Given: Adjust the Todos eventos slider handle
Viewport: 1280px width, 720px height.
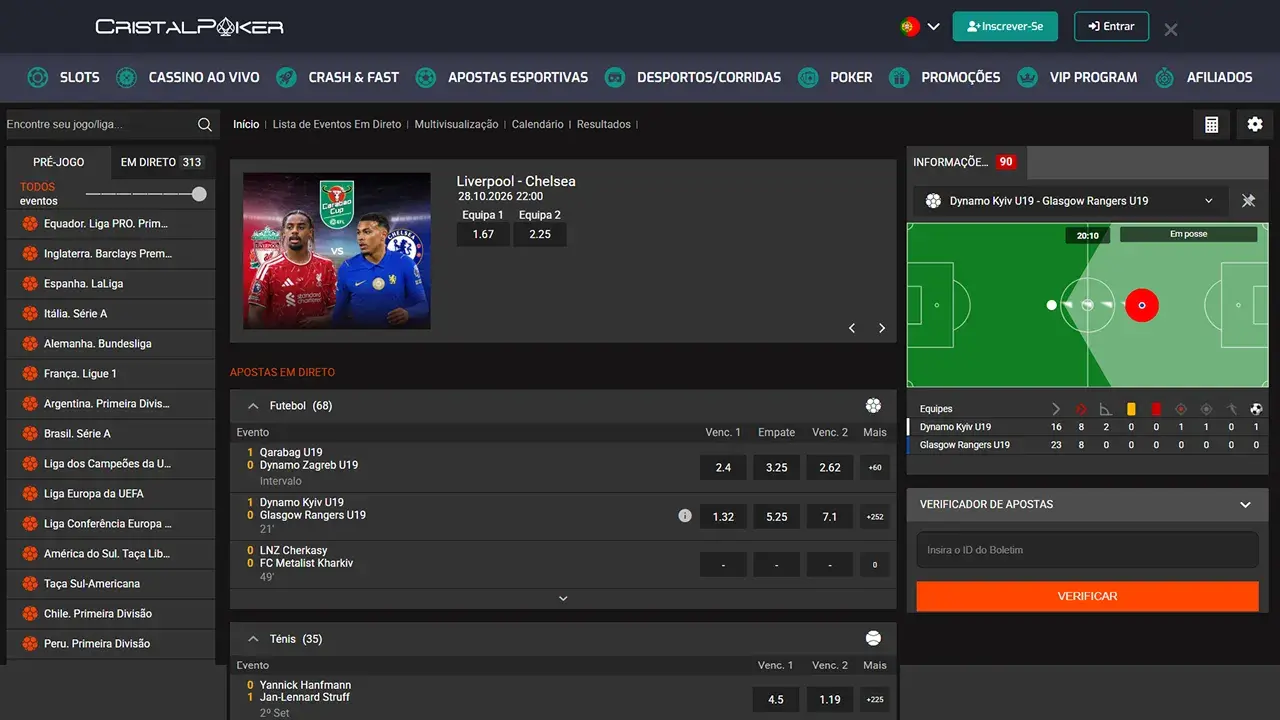Looking at the screenshot, I should 199,194.
